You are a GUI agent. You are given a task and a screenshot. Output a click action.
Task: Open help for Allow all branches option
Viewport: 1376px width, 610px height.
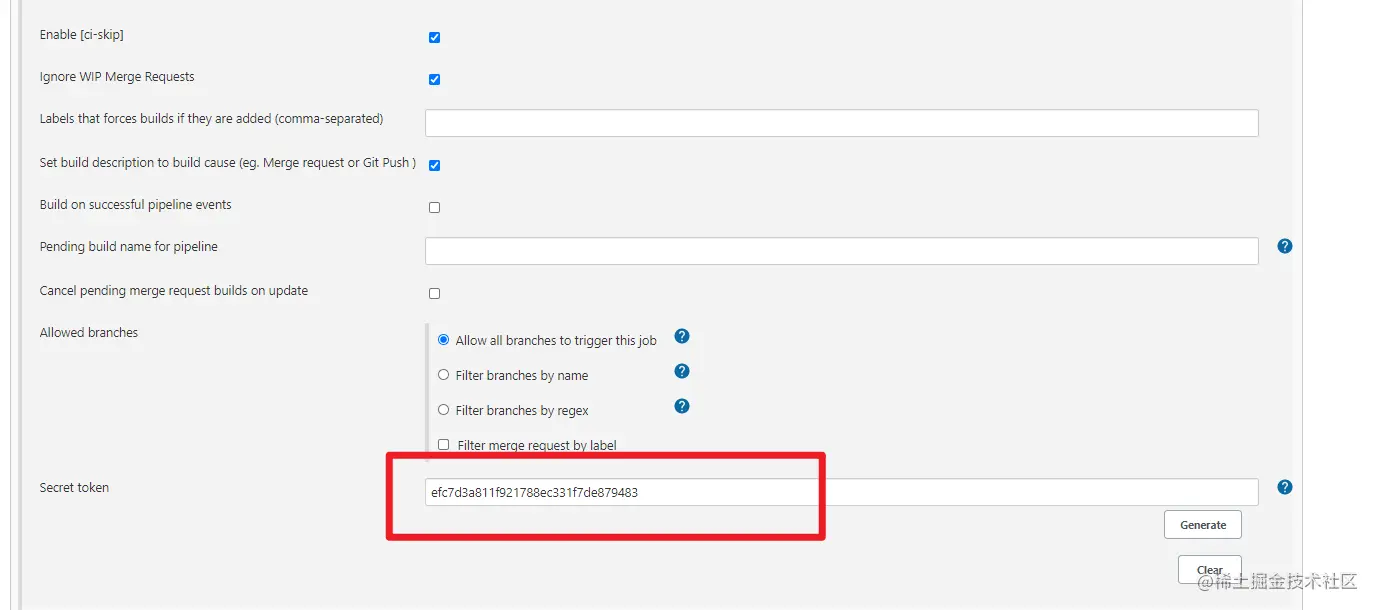(x=682, y=336)
